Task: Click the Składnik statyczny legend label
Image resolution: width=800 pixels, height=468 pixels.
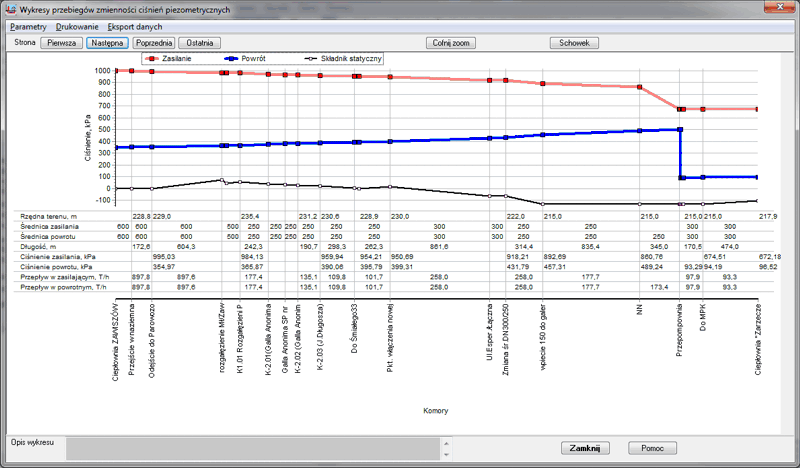Action: coord(351,59)
